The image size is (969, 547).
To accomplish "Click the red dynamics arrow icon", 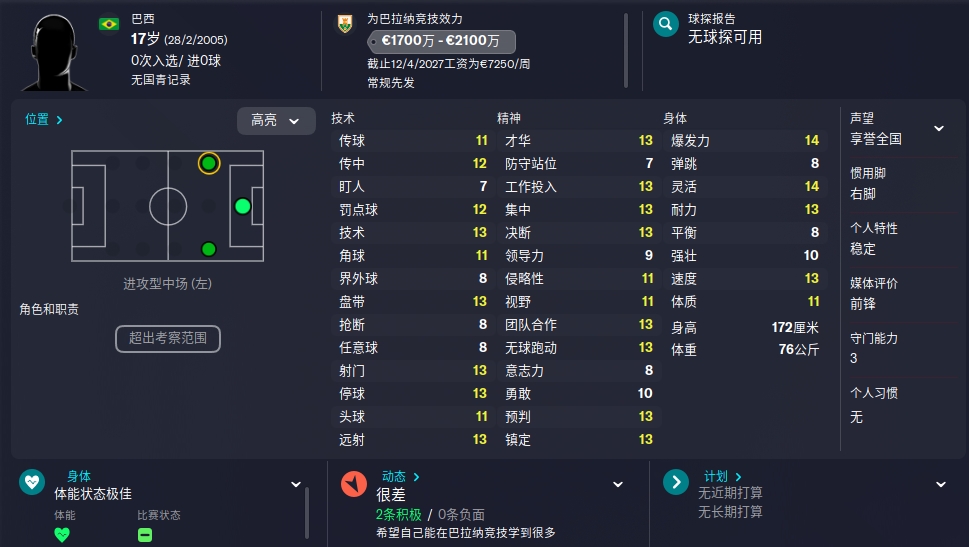I will tap(354, 484).
